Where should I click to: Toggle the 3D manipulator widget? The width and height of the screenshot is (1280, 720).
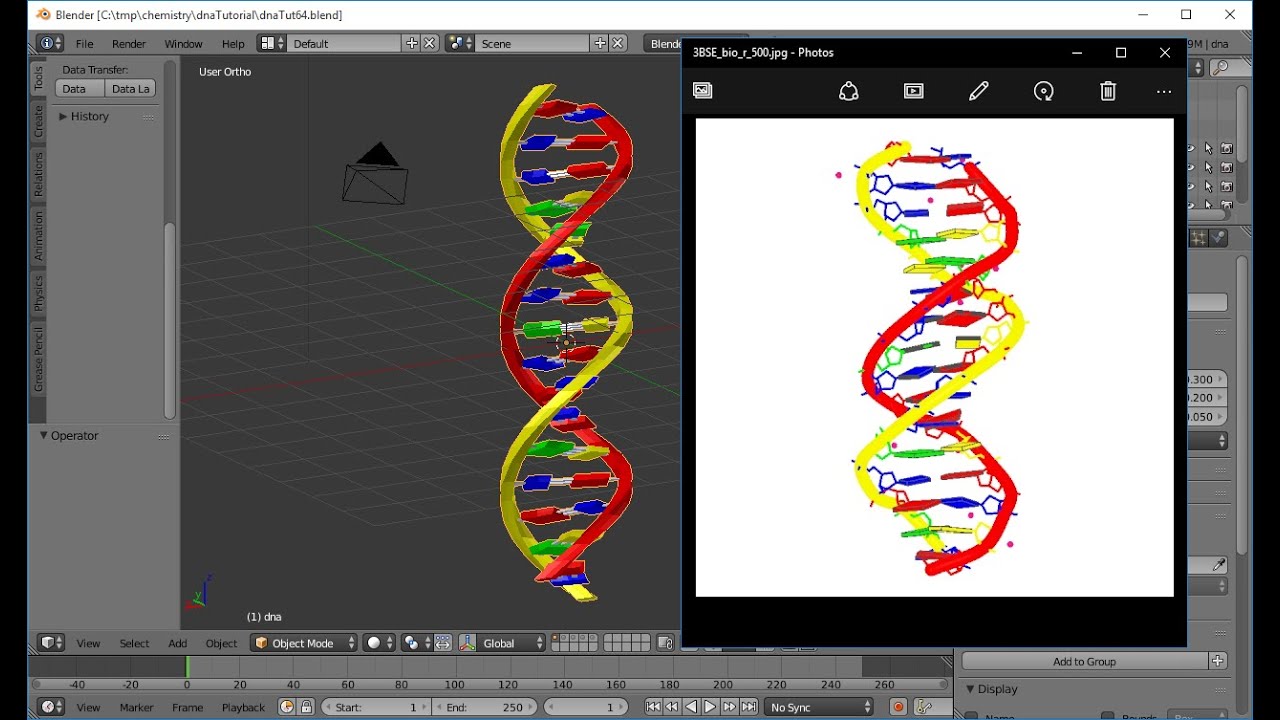click(467, 643)
